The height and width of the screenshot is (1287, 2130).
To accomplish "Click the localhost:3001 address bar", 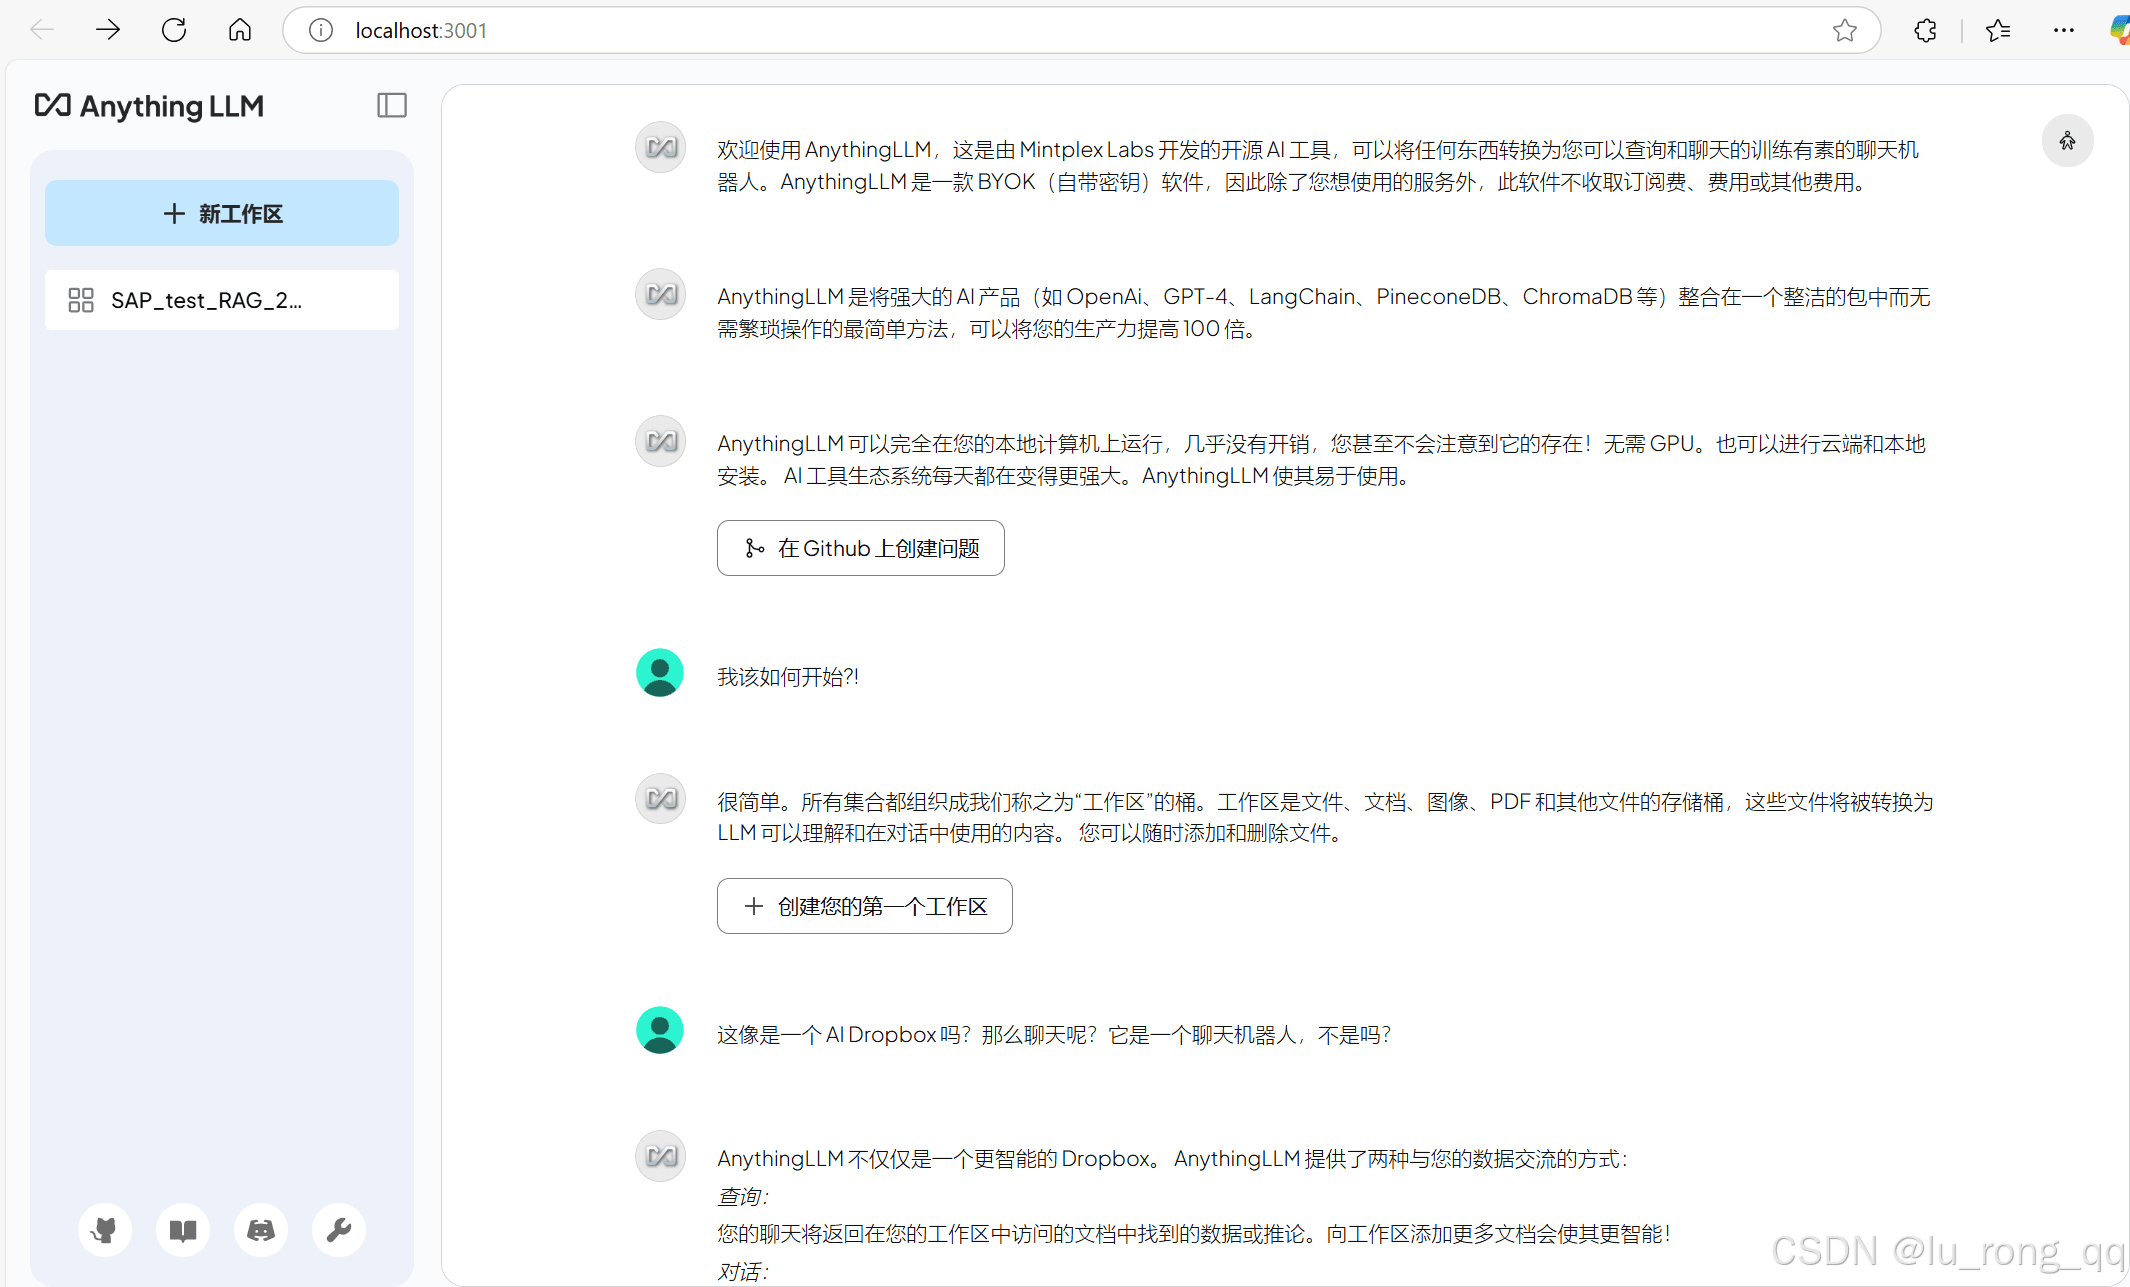I will (1082, 31).
